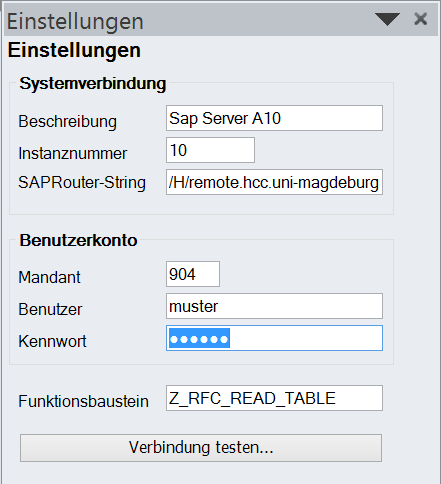Click the Kennwort label

click(x=52, y=341)
